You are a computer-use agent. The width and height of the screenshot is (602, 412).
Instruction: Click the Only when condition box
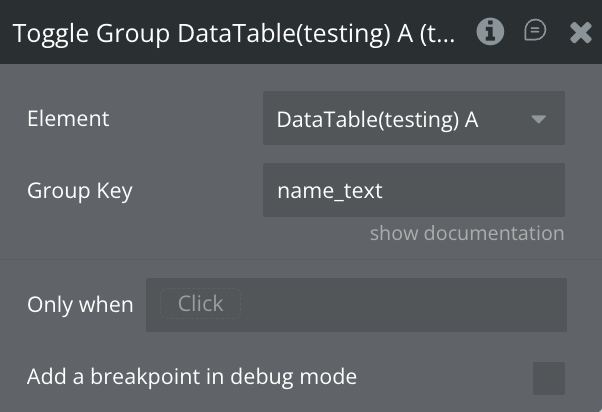coord(356,304)
